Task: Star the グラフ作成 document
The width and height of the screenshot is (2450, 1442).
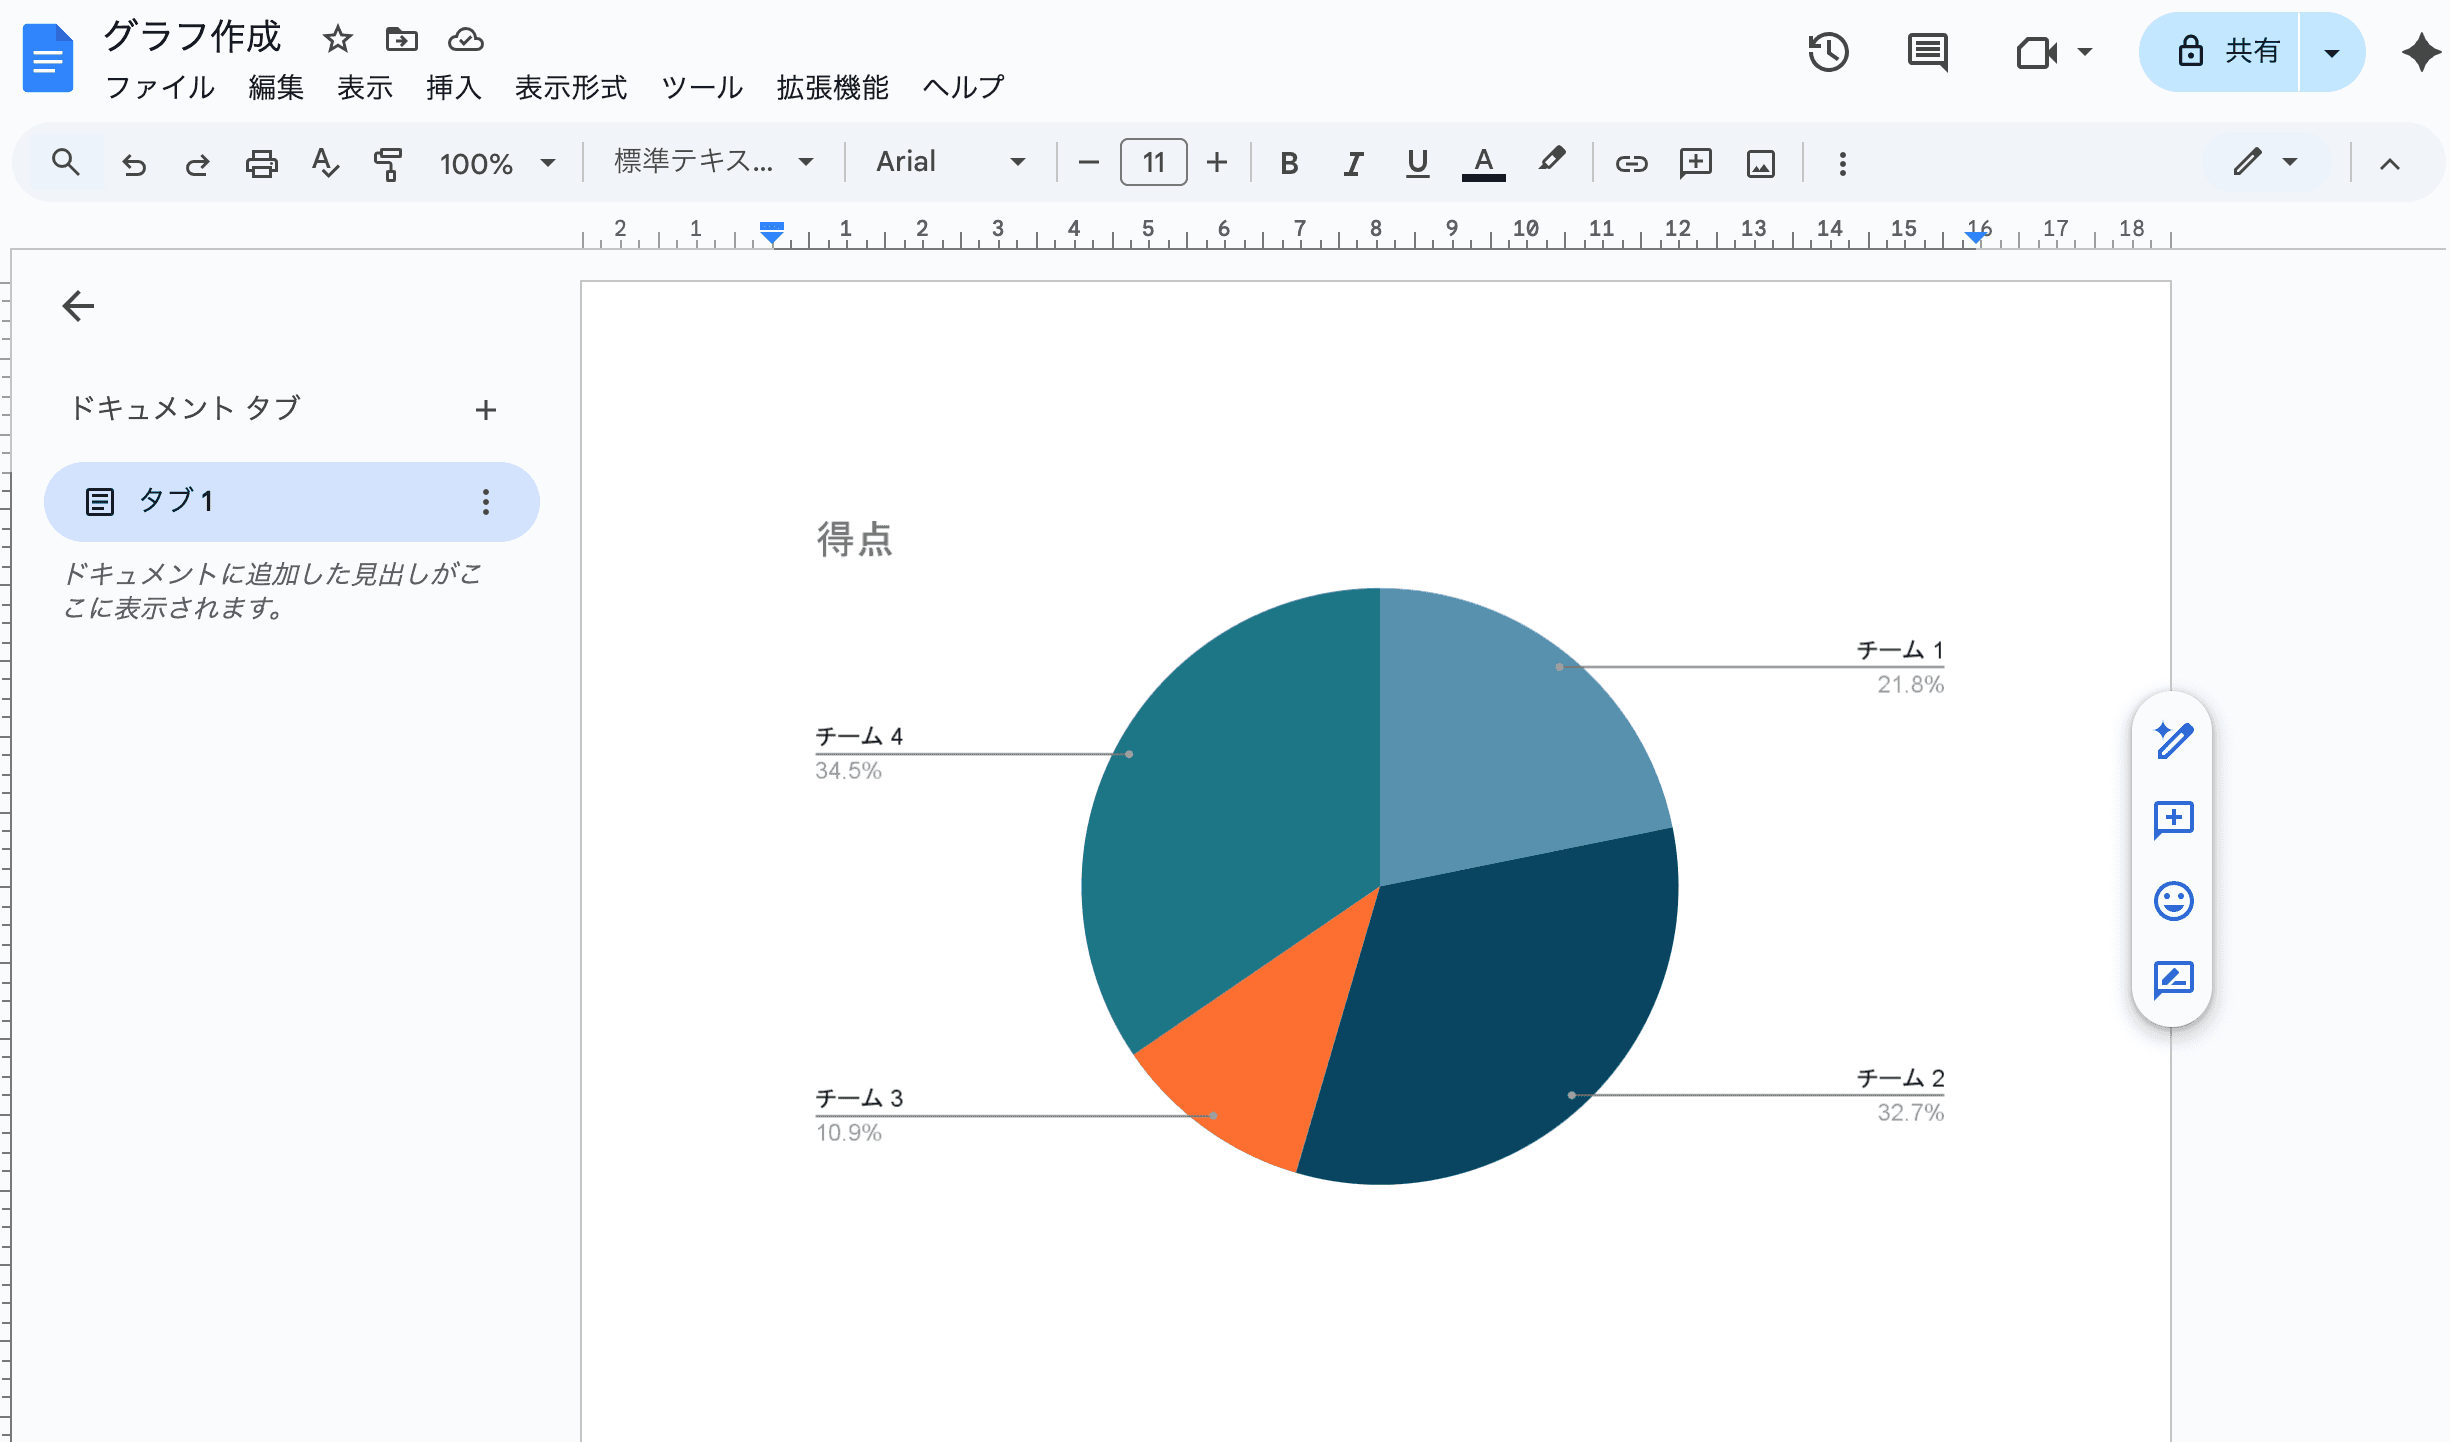Action: click(x=336, y=40)
